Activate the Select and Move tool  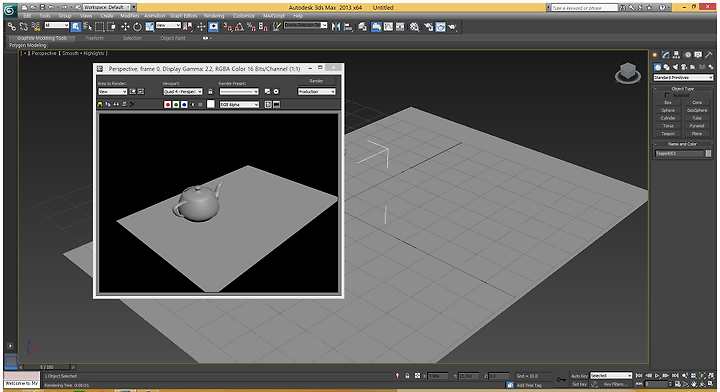pyautogui.click(x=125, y=27)
